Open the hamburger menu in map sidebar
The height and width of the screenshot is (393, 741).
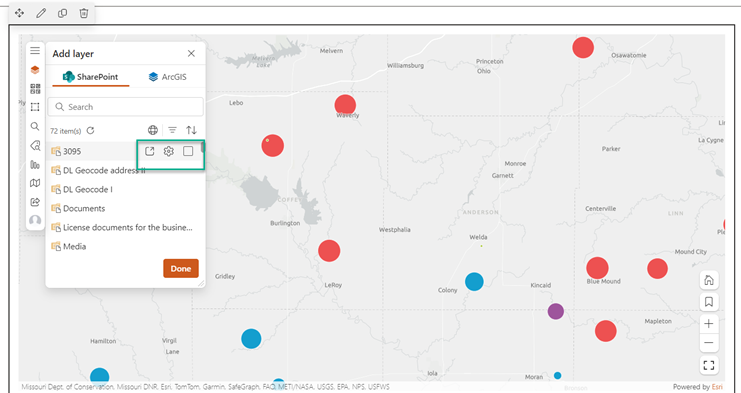[35, 51]
